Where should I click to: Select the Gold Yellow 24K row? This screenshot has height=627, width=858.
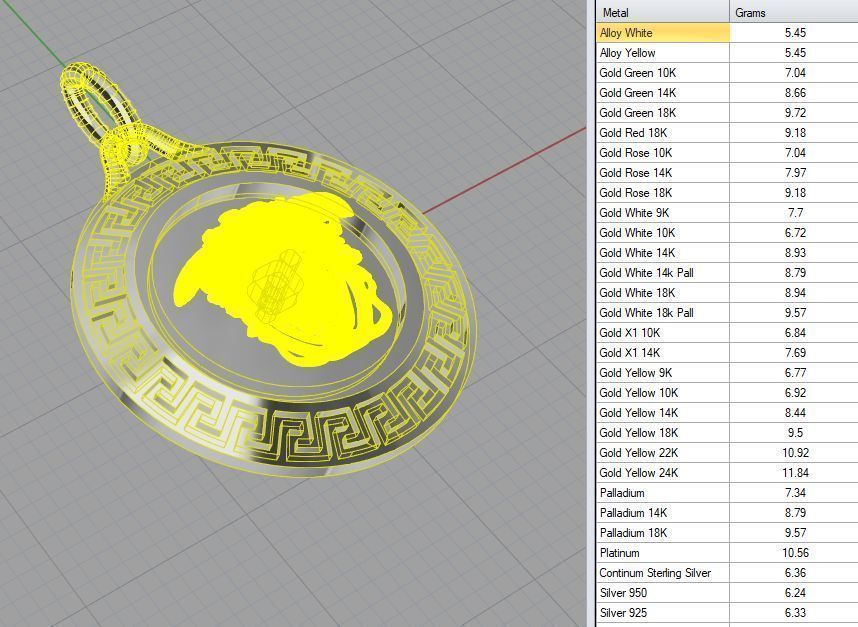727,473
